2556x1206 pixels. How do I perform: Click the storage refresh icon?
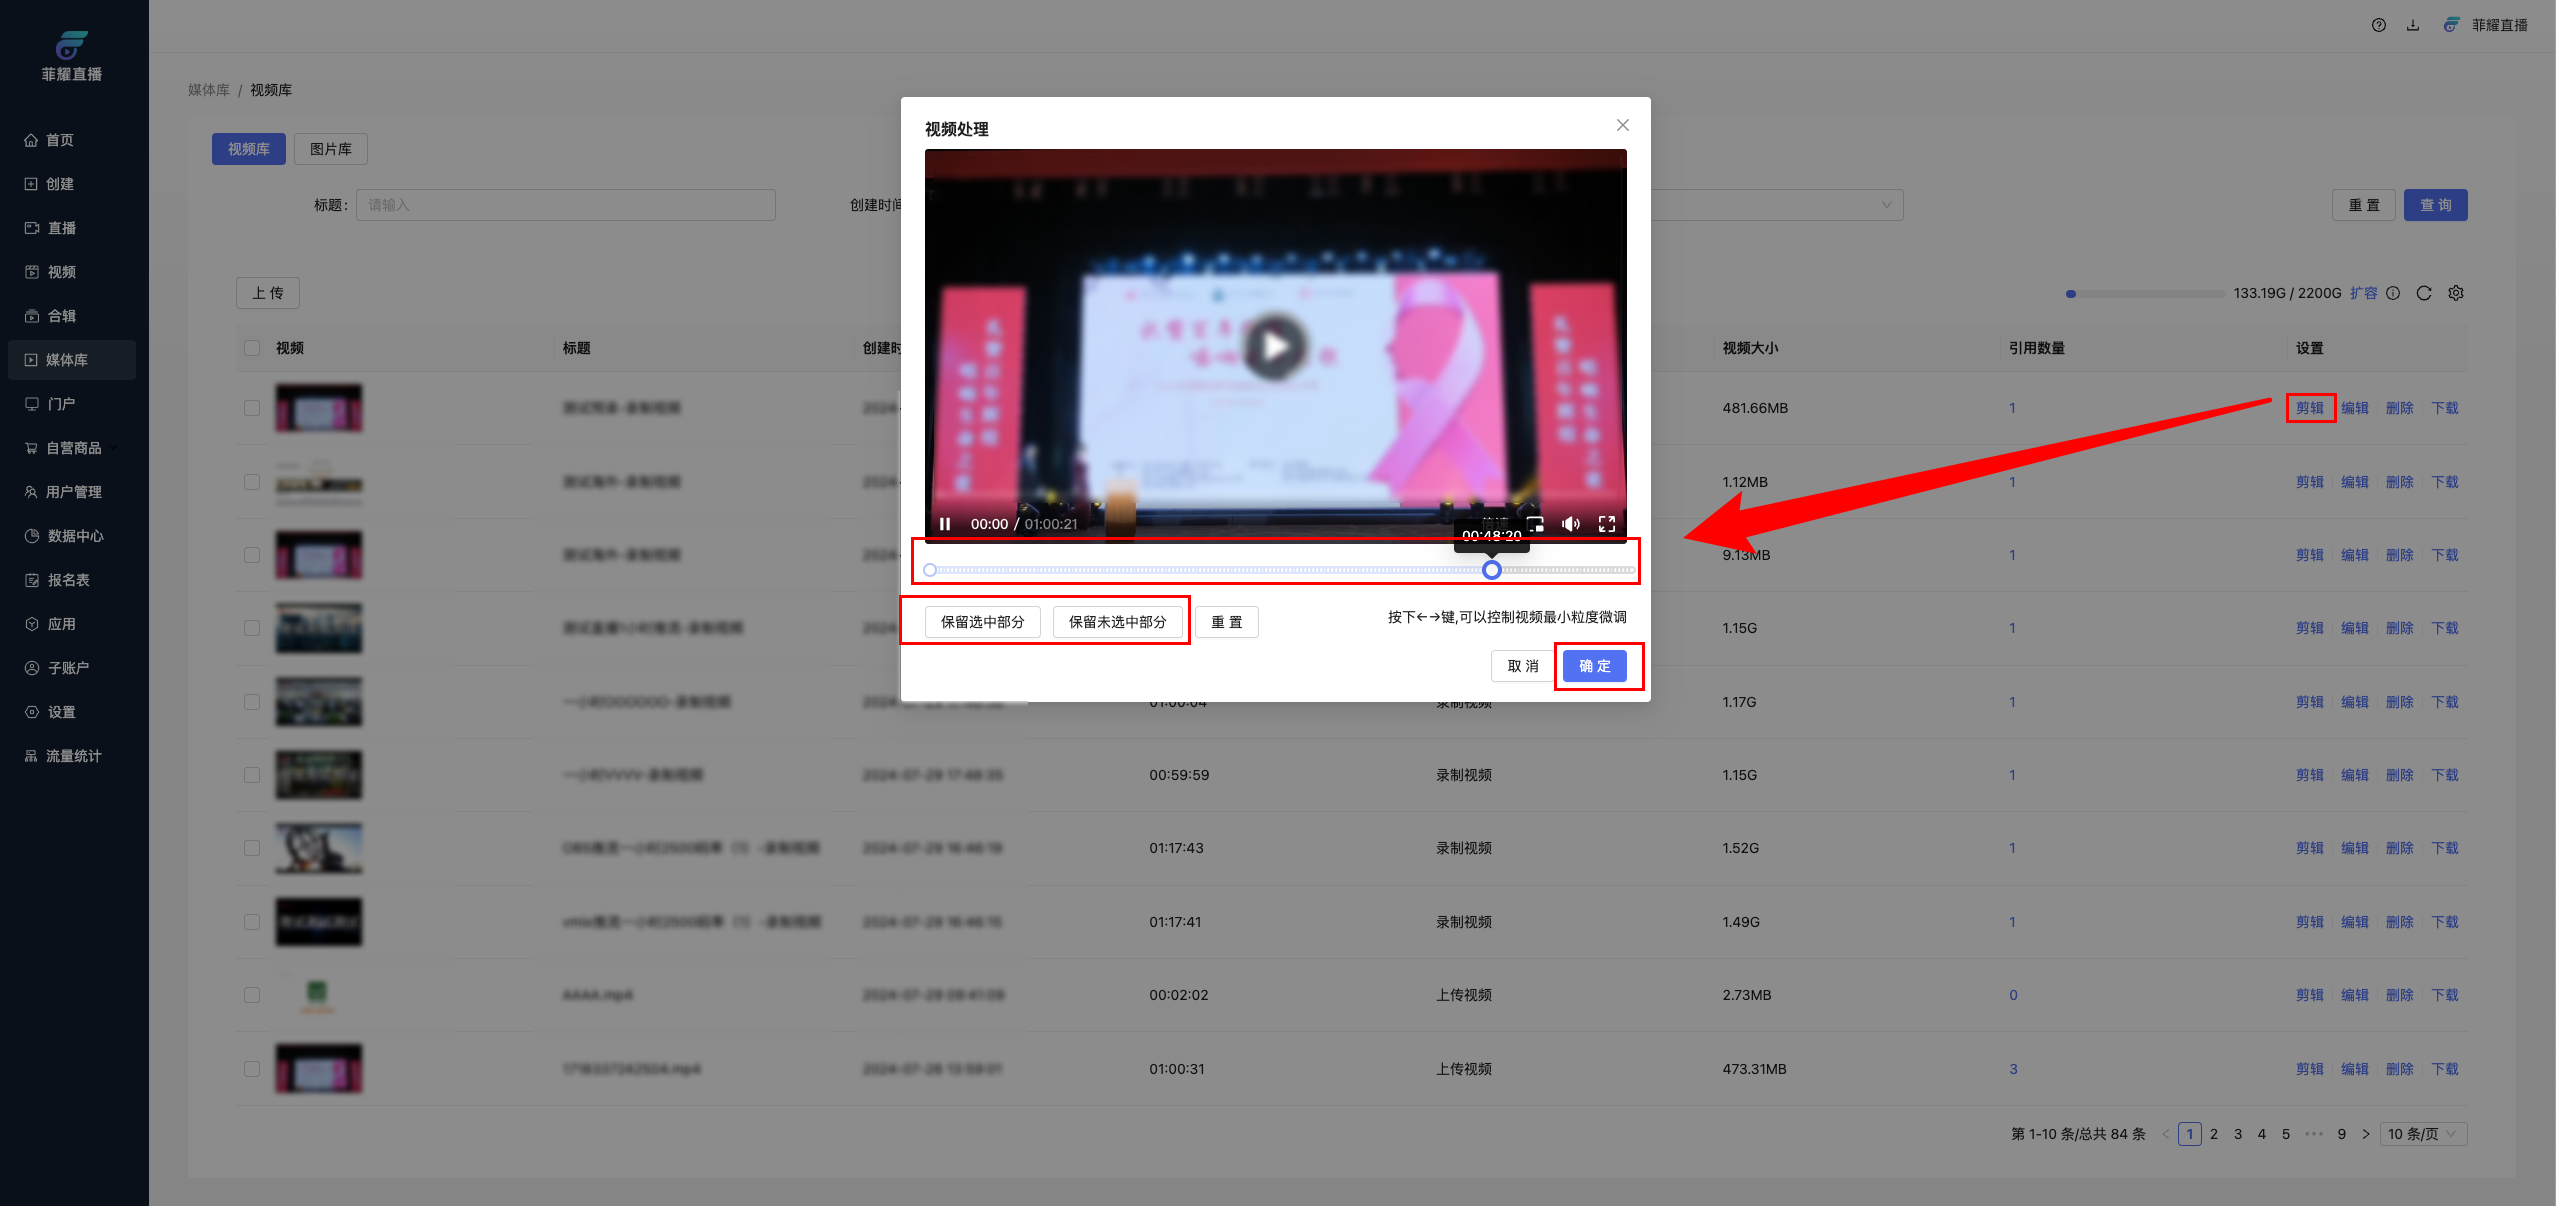(2424, 293)
